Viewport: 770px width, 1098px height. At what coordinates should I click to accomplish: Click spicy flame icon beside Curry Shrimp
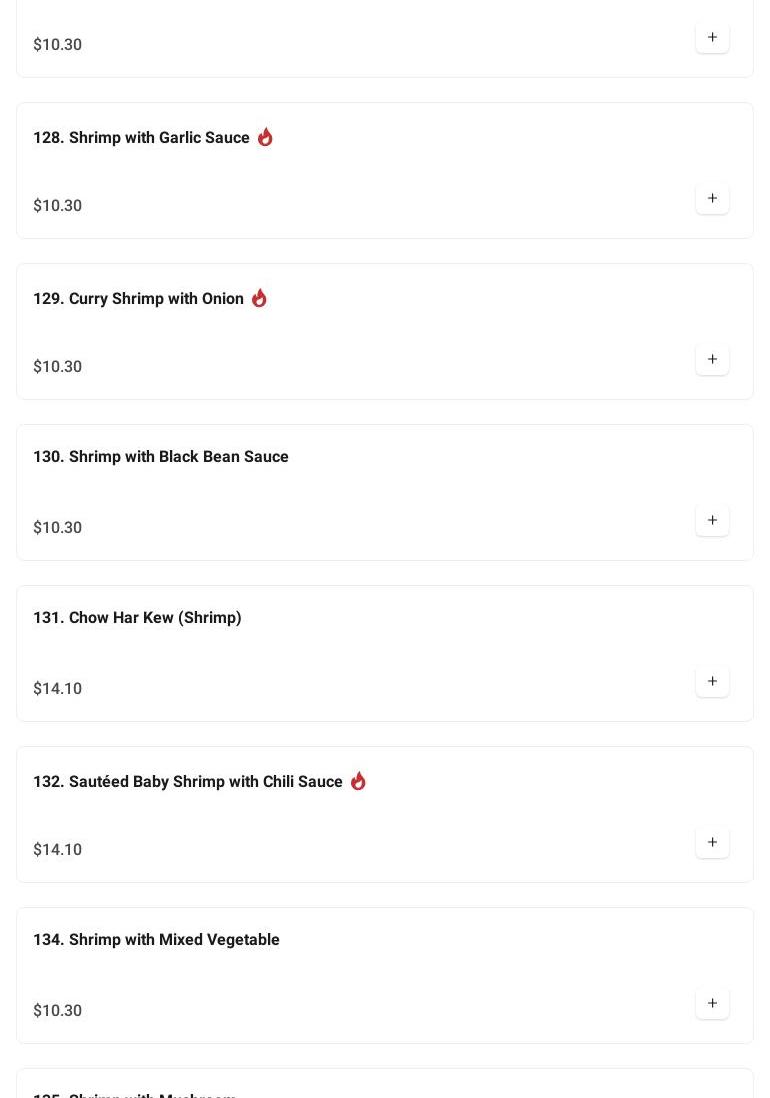259,298
